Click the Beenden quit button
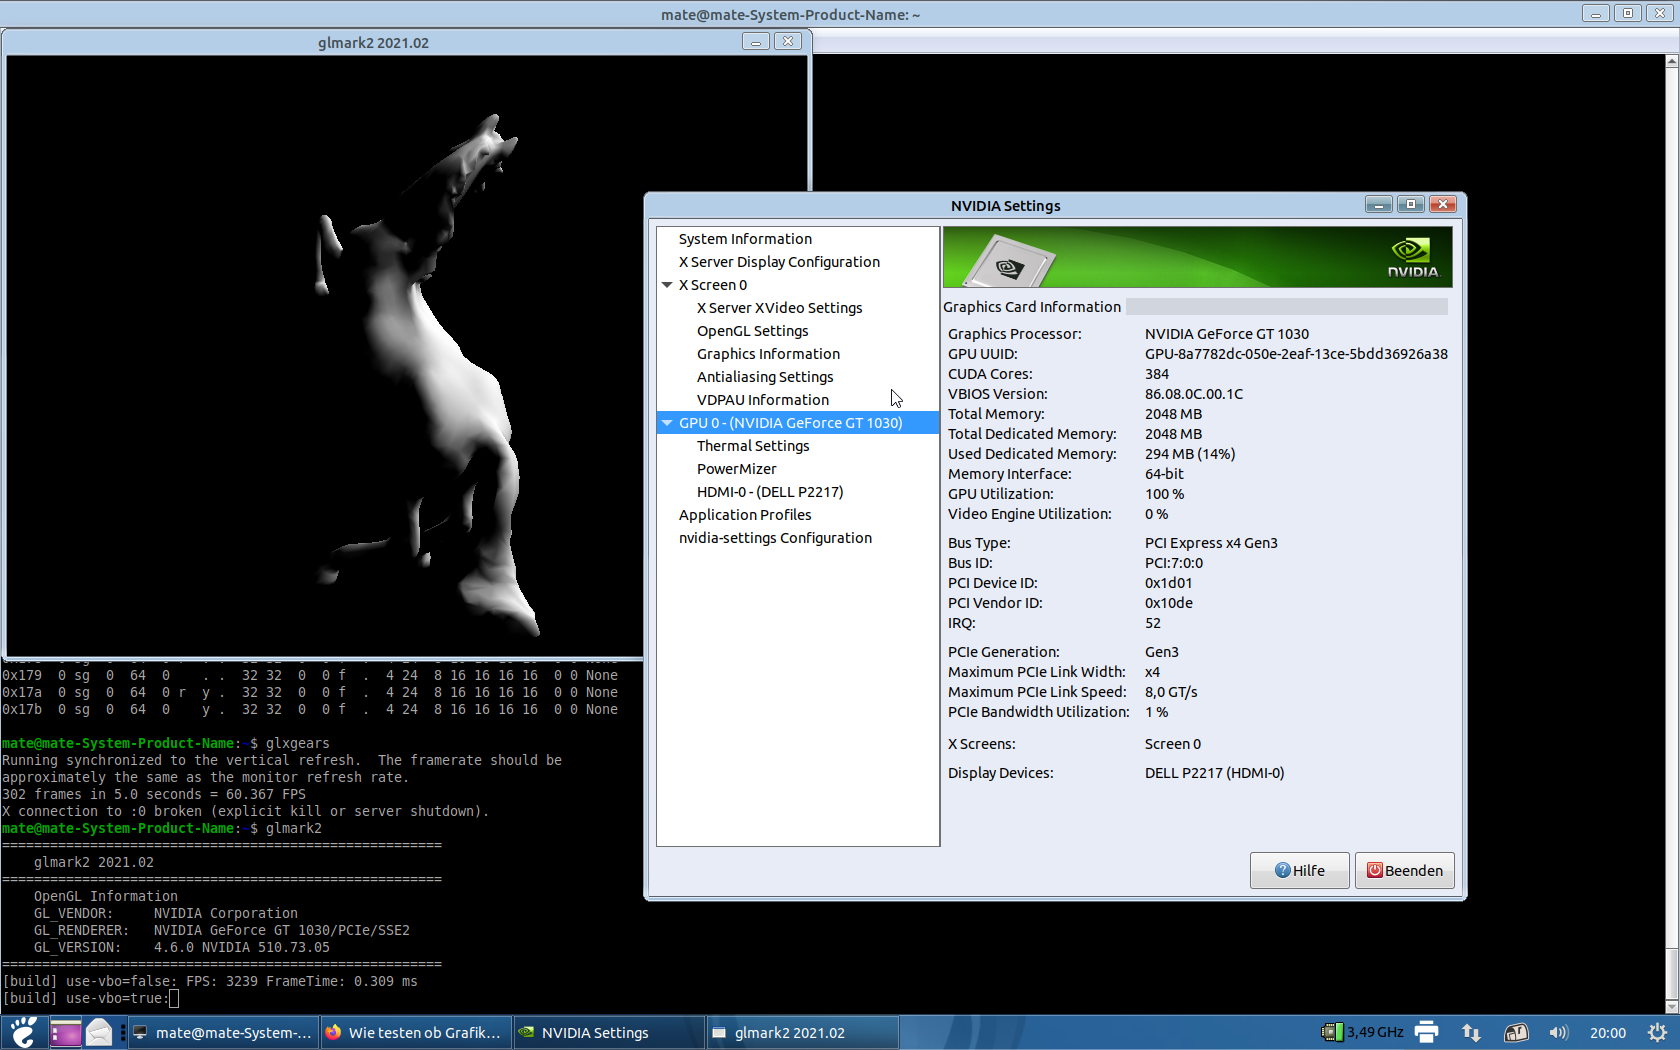The width and height of the screenshot is (1680, 1050). 1405,871
